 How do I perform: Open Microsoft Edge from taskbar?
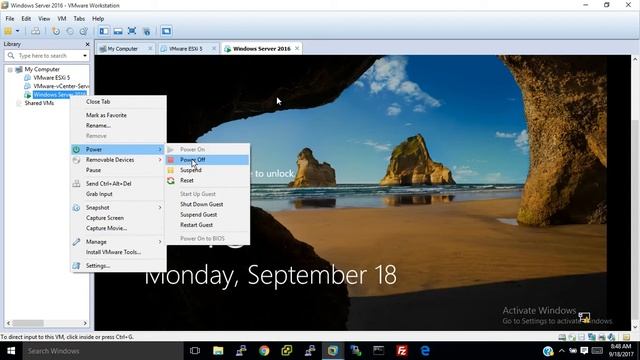click(425, 351)
